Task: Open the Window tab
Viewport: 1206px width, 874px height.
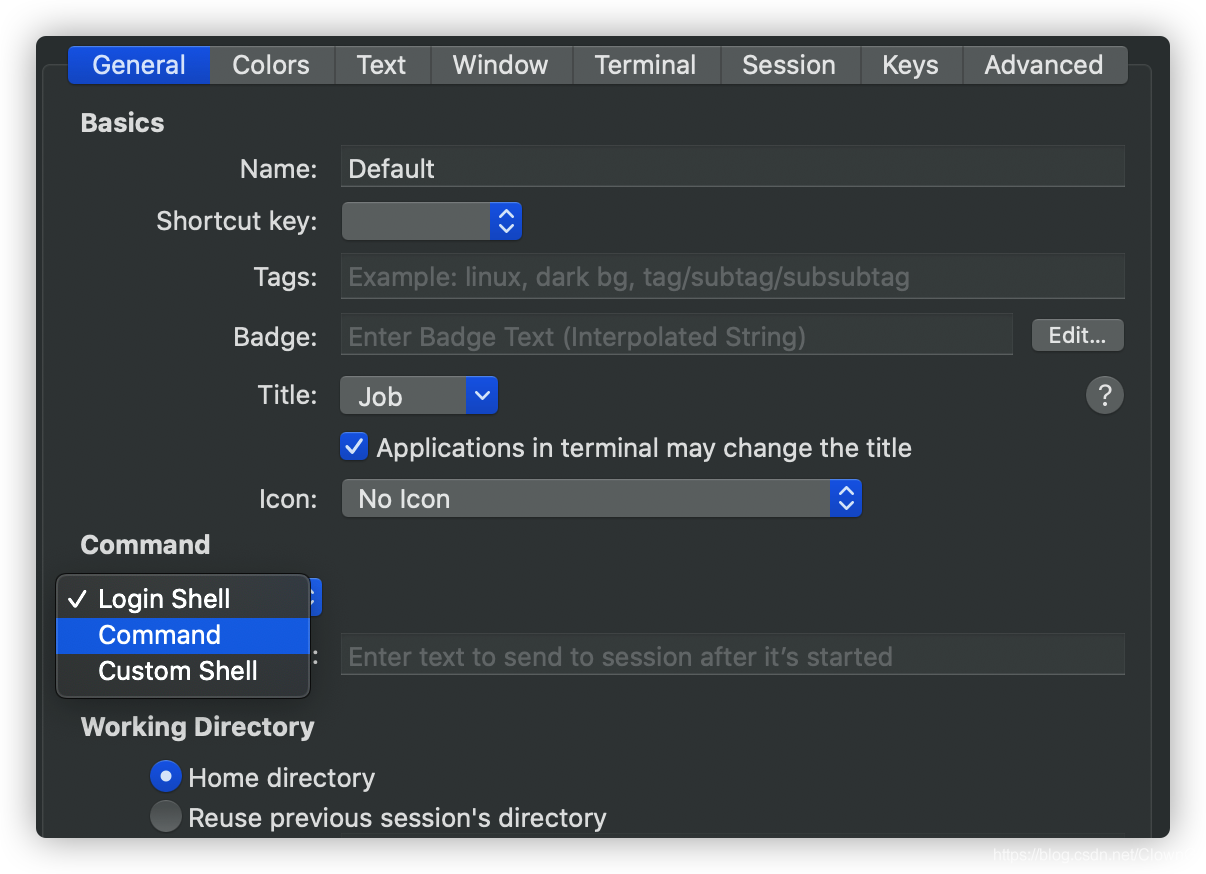Action: click(500, 65)
